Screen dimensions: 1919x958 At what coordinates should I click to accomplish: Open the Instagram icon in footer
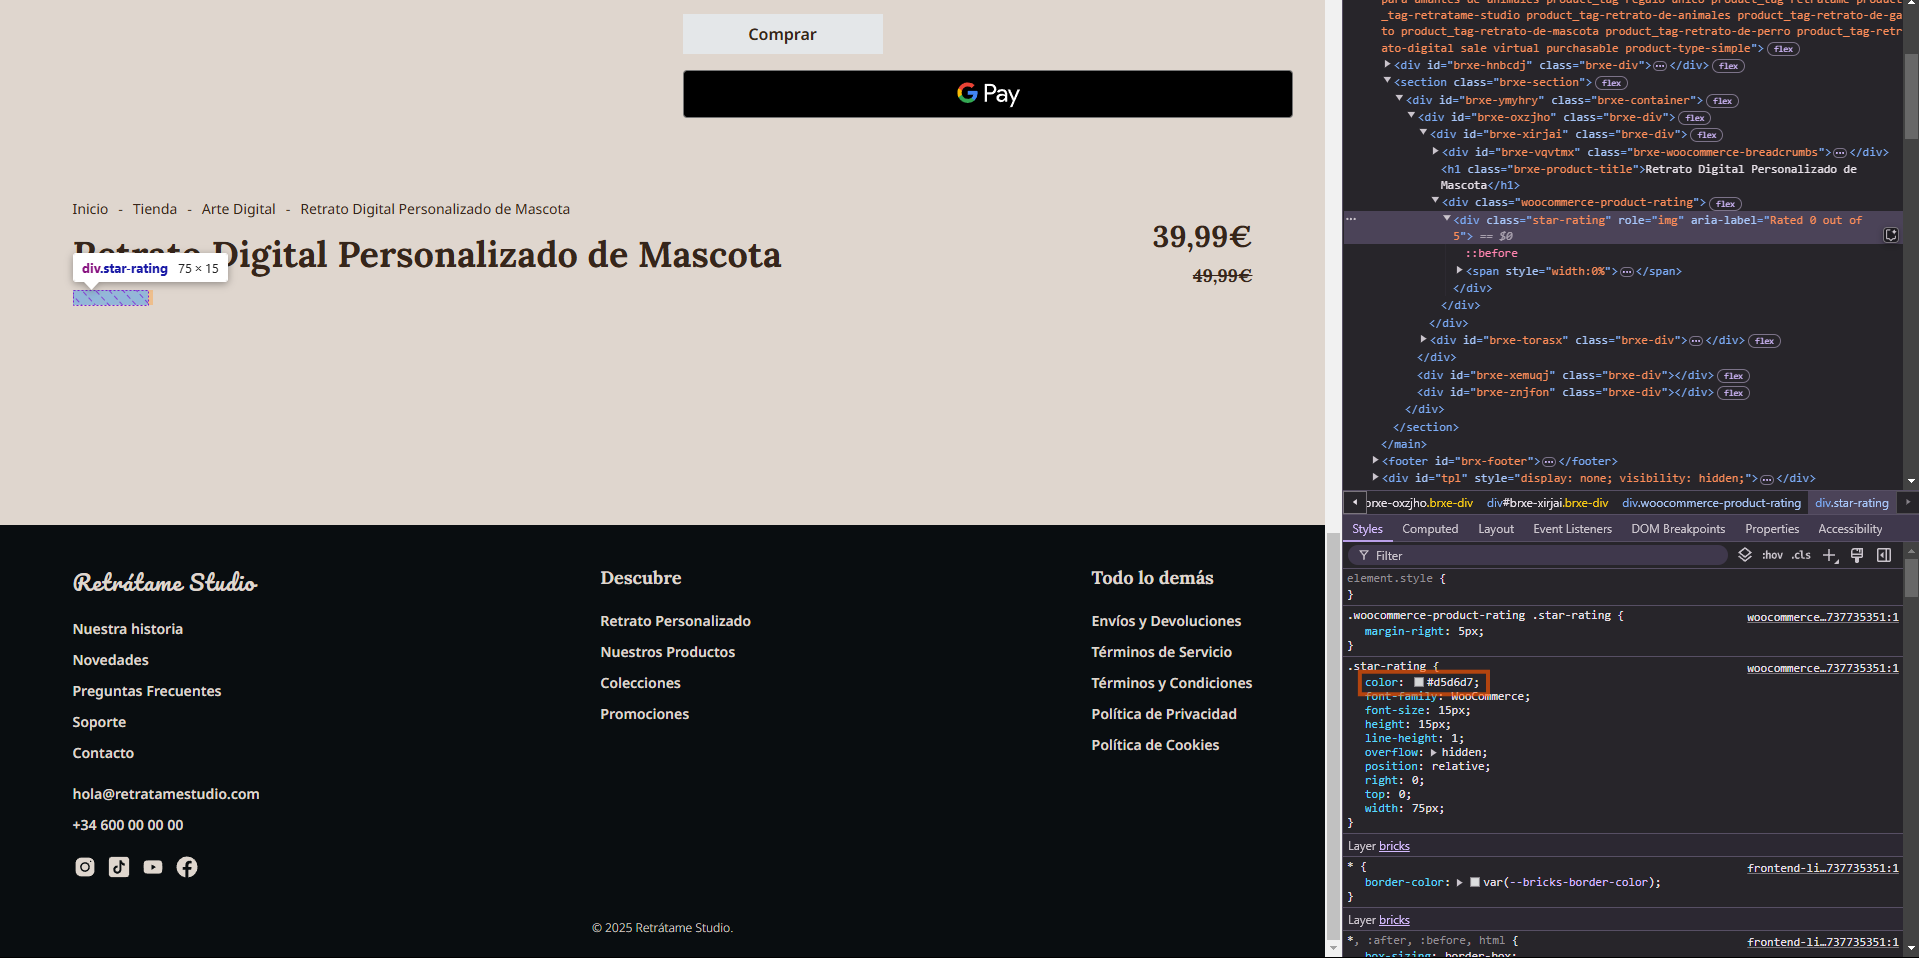click(x=85, y=867)
